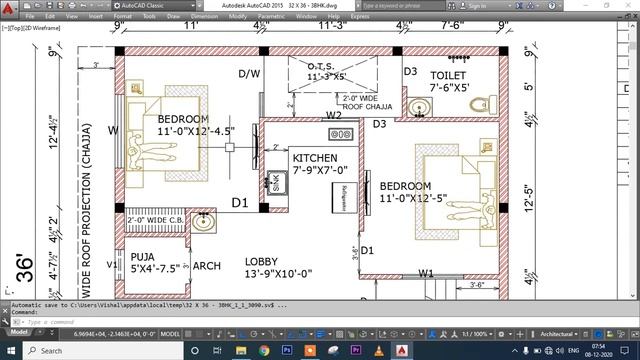Open the Parametric menu
The width and height of the screenshot is (640, 360).
pos(271,16)
